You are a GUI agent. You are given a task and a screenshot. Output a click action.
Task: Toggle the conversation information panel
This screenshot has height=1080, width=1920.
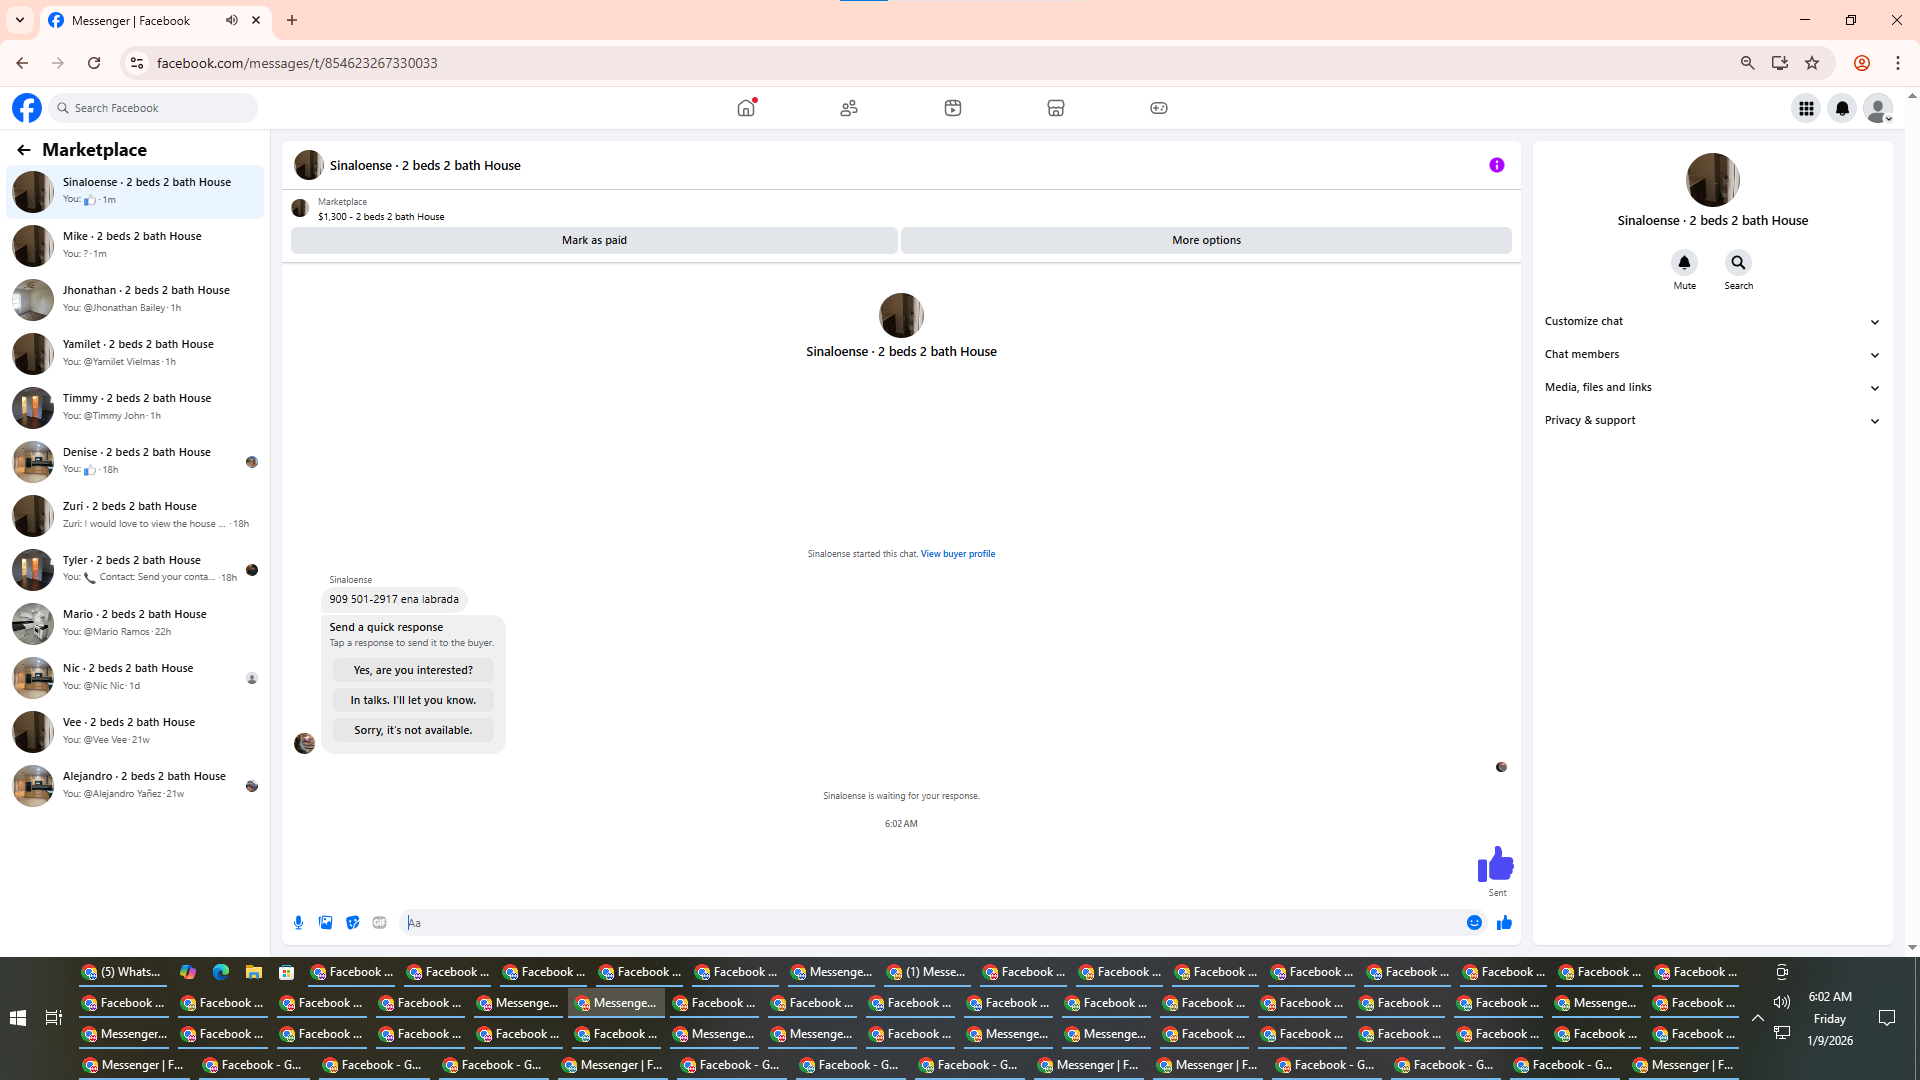(1496, 165)
